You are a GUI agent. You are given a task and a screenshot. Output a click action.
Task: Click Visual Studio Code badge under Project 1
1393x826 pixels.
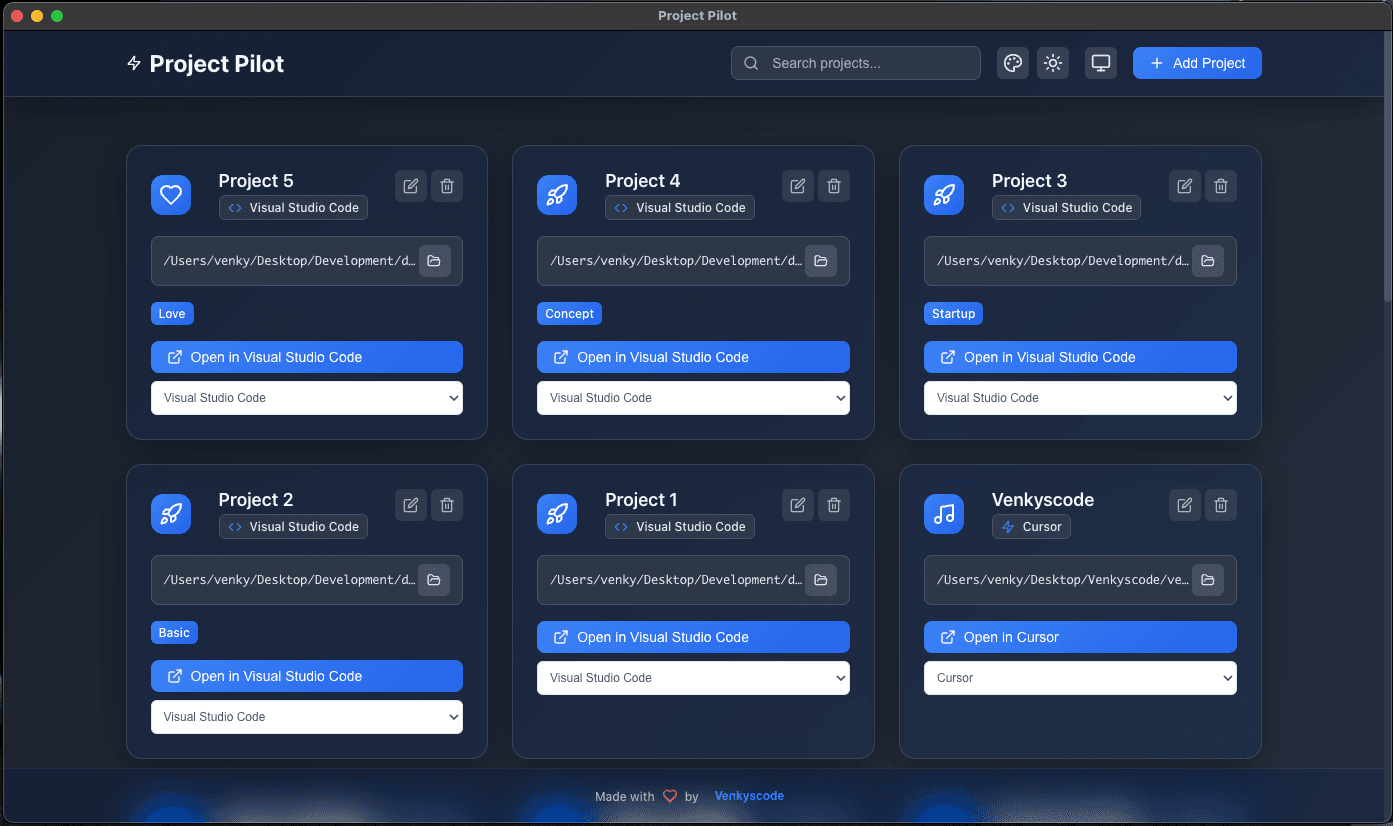coord(680,527)
